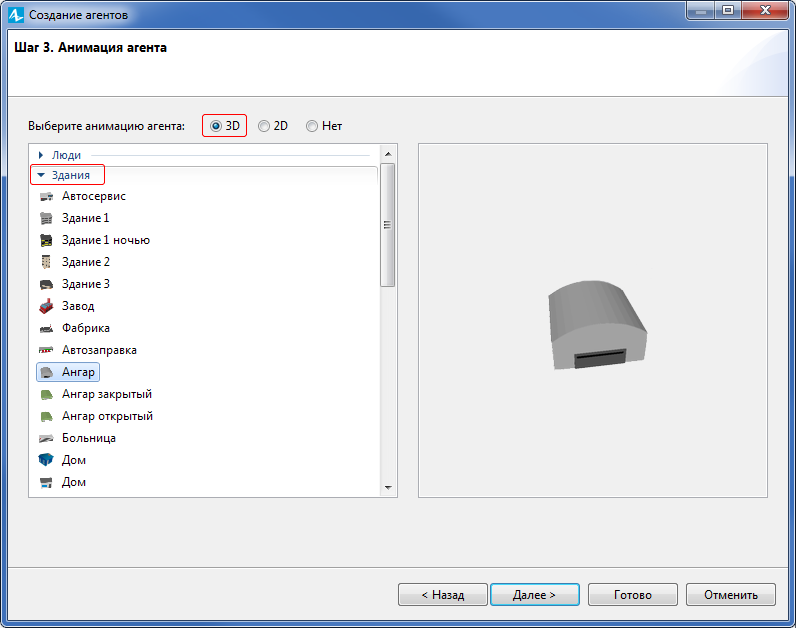Click the red Завод icon

[x=46, y=306]
